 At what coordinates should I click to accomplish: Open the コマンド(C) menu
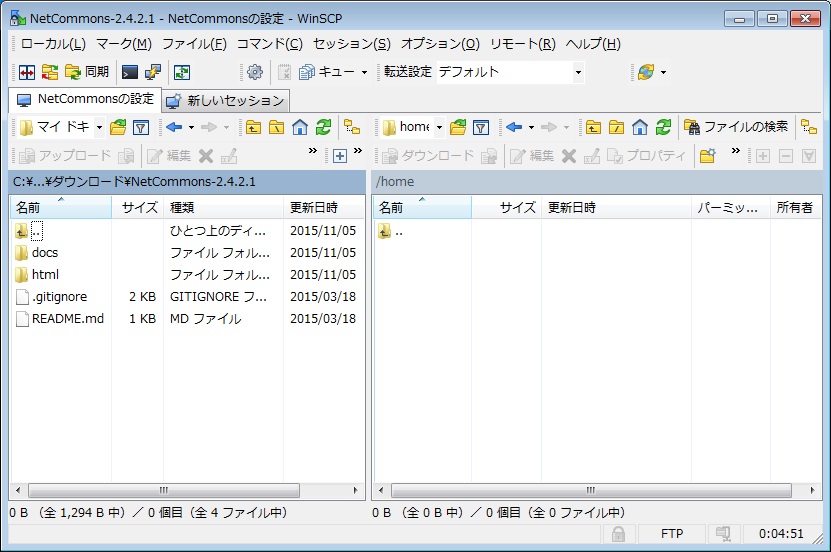pos(270,44)
